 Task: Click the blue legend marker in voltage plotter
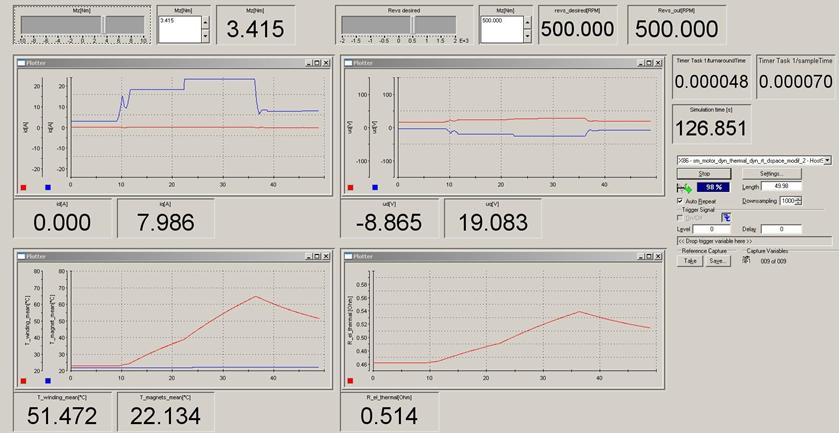tap(375, 187)
